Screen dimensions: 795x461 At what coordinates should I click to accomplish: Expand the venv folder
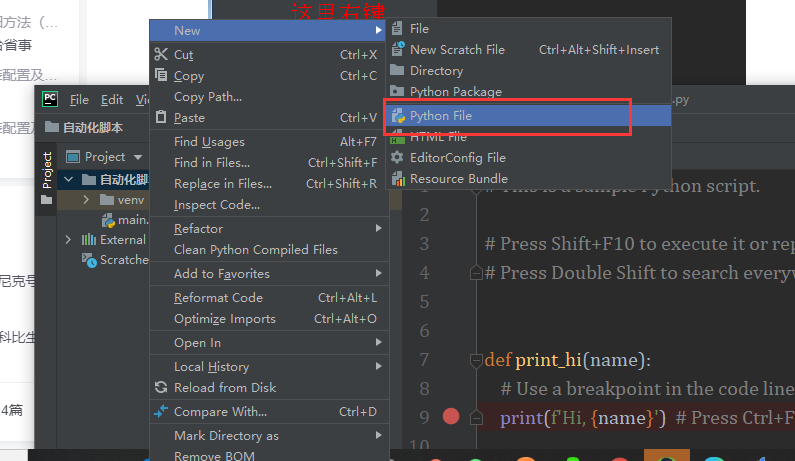click(x=86, y=200)
